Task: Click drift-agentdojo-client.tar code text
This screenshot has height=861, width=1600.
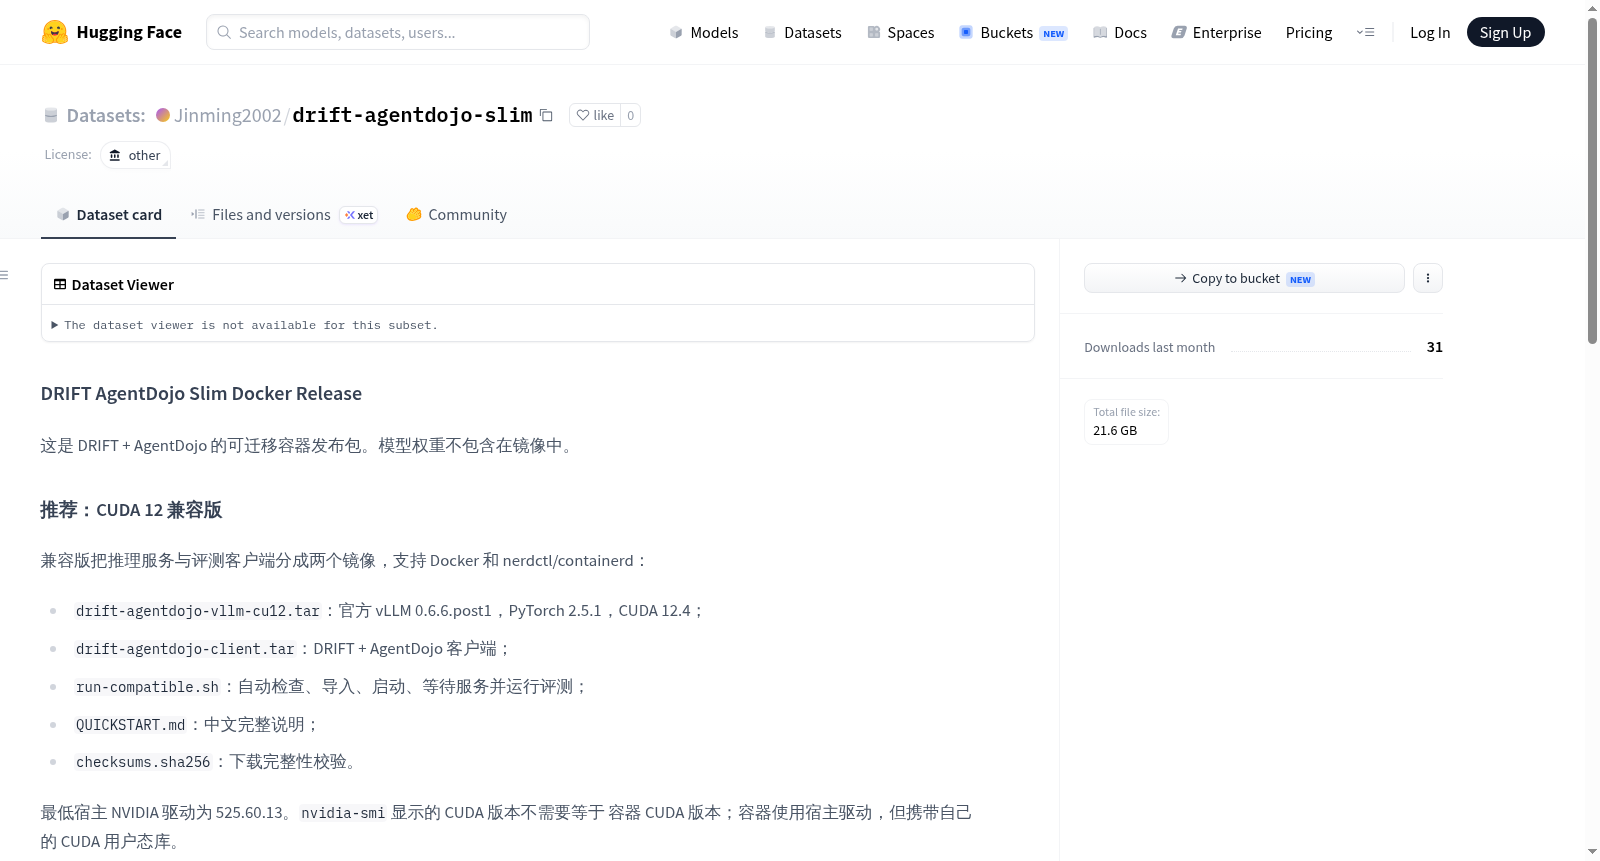Action: [x=185, y=649]
